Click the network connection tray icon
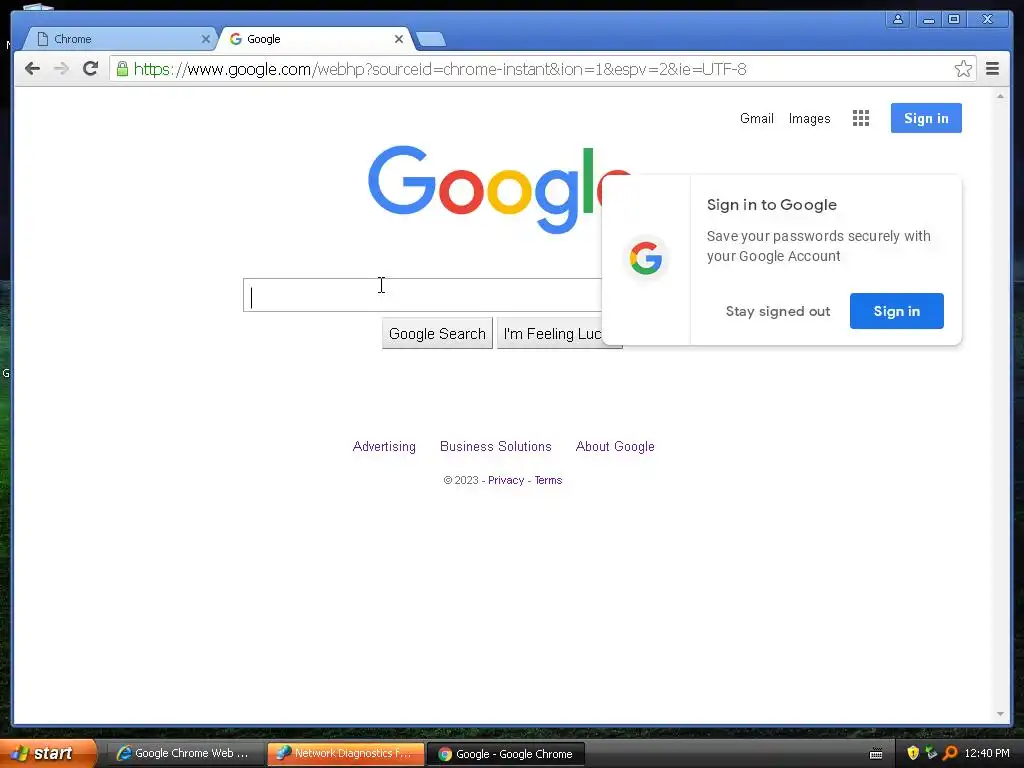 931,753
